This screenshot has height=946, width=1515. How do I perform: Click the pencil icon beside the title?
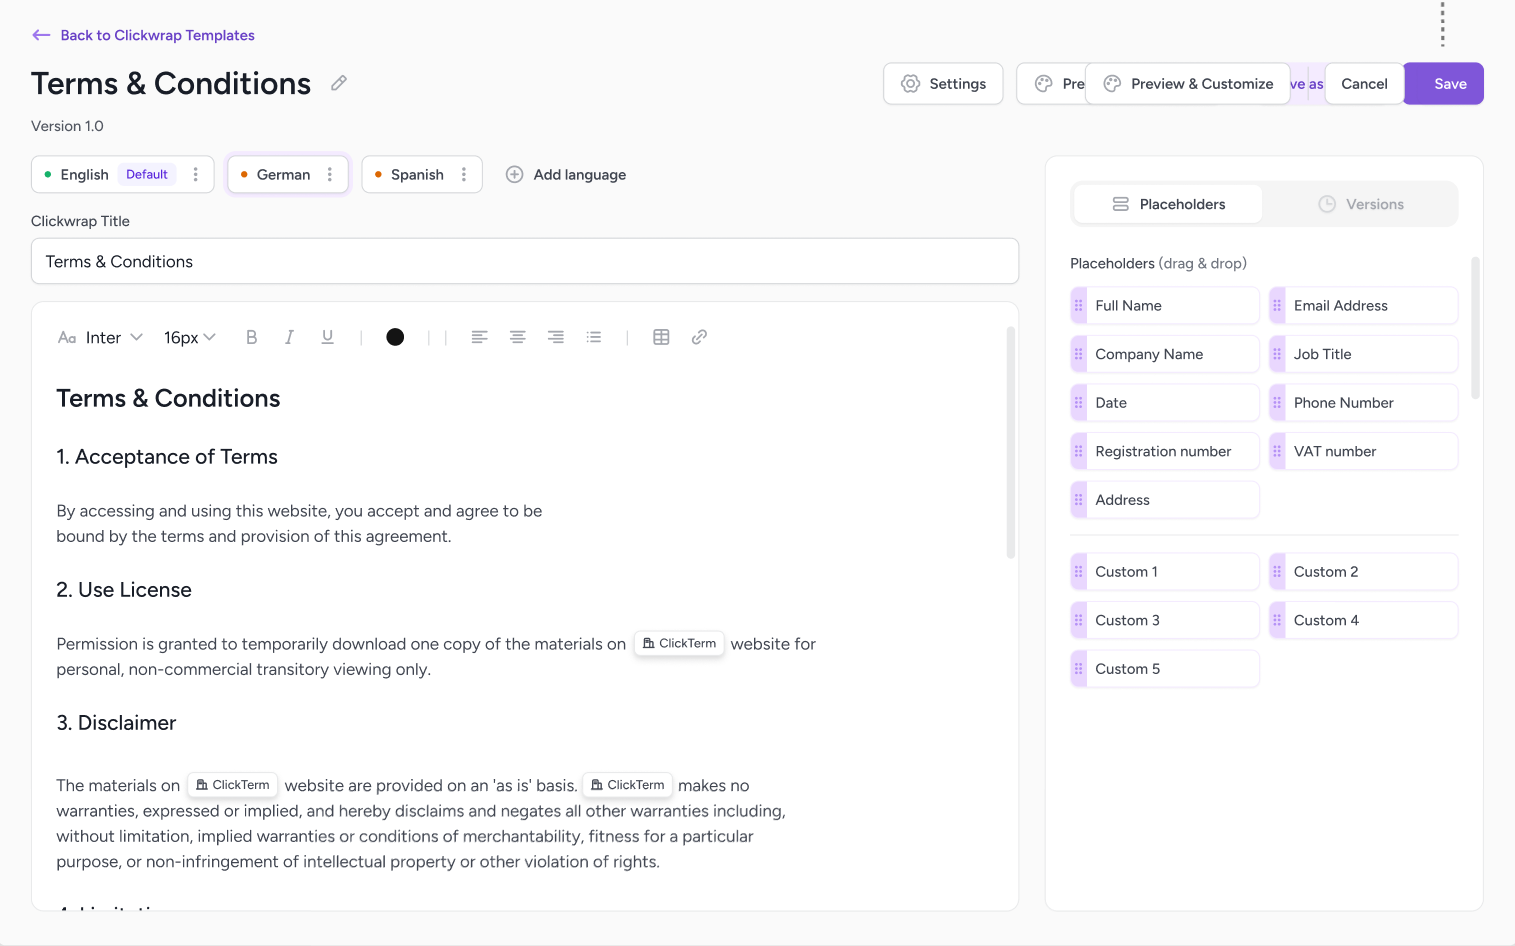pos(339,83)
